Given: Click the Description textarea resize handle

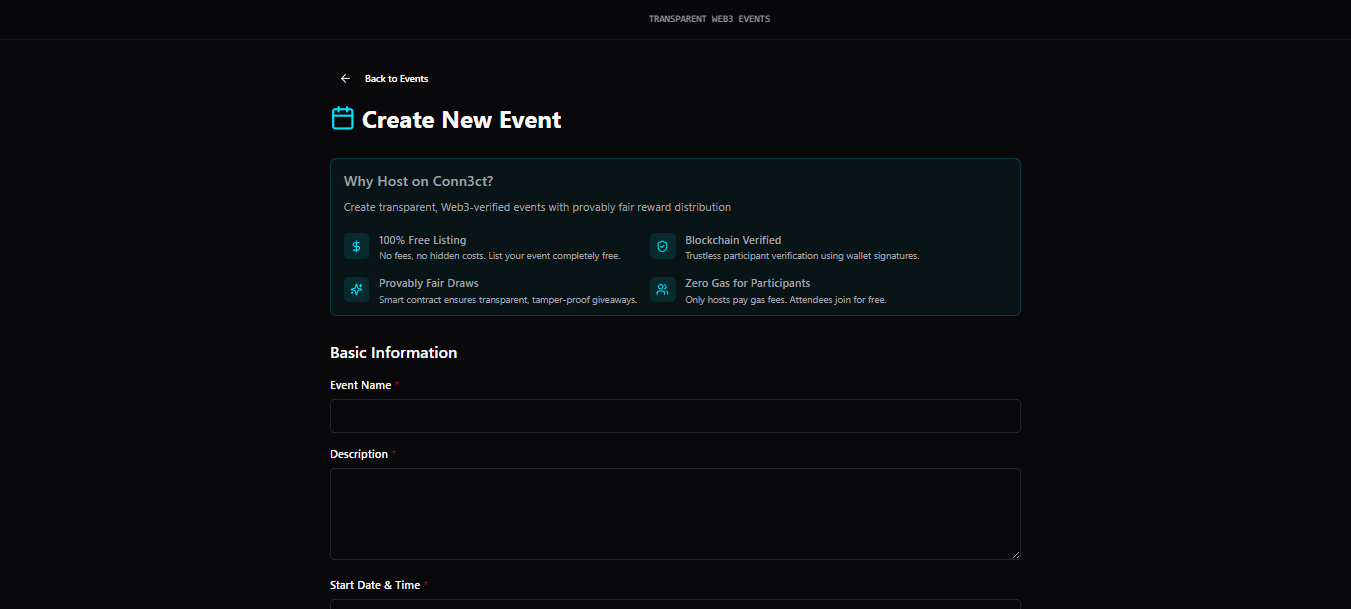Looking at the screenshot, I should (1015, 554).
